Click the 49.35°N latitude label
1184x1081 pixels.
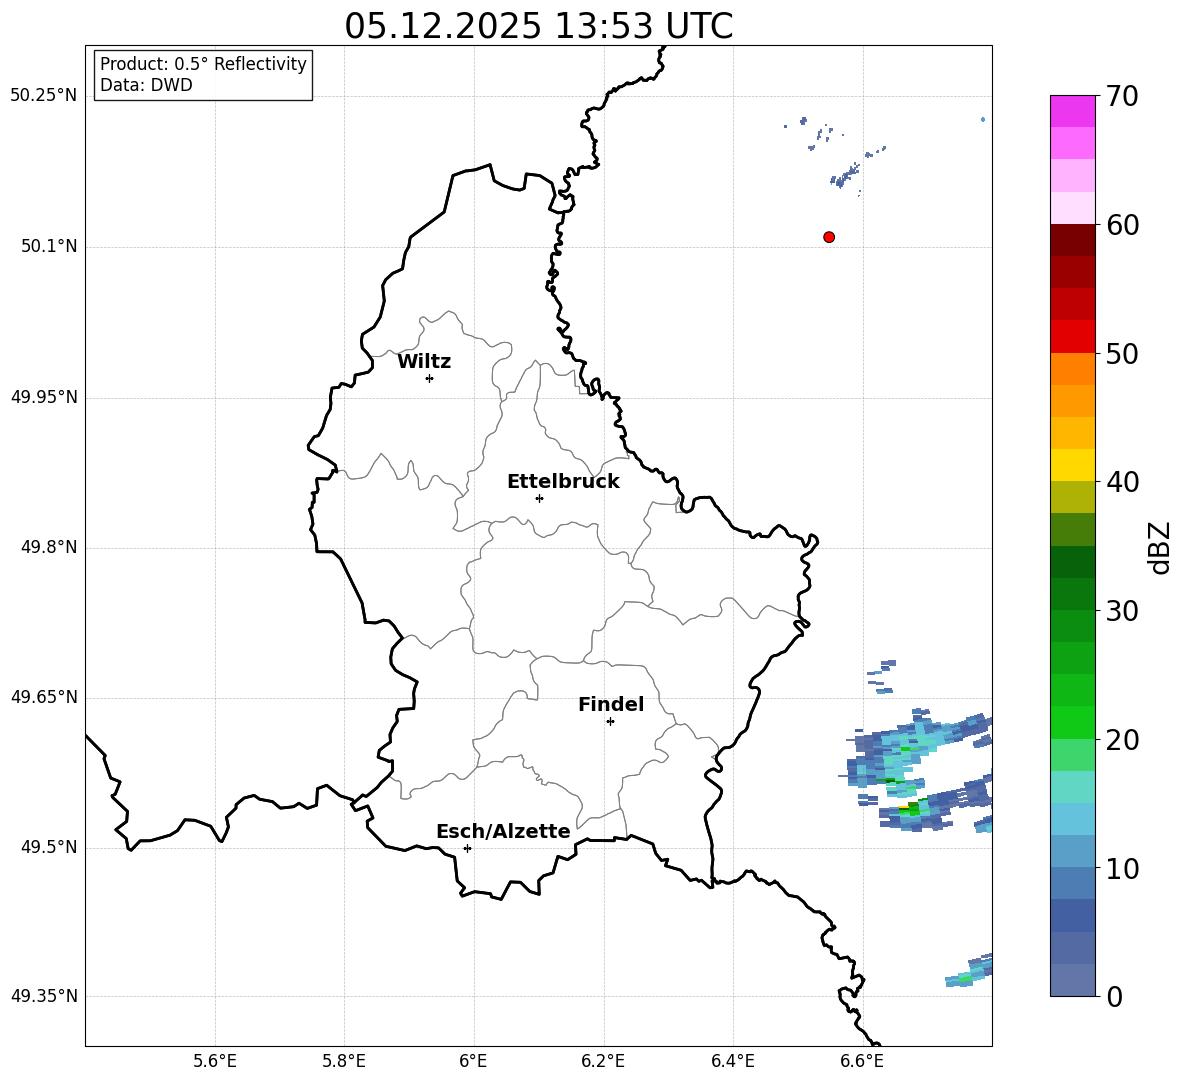click(44, 996)
